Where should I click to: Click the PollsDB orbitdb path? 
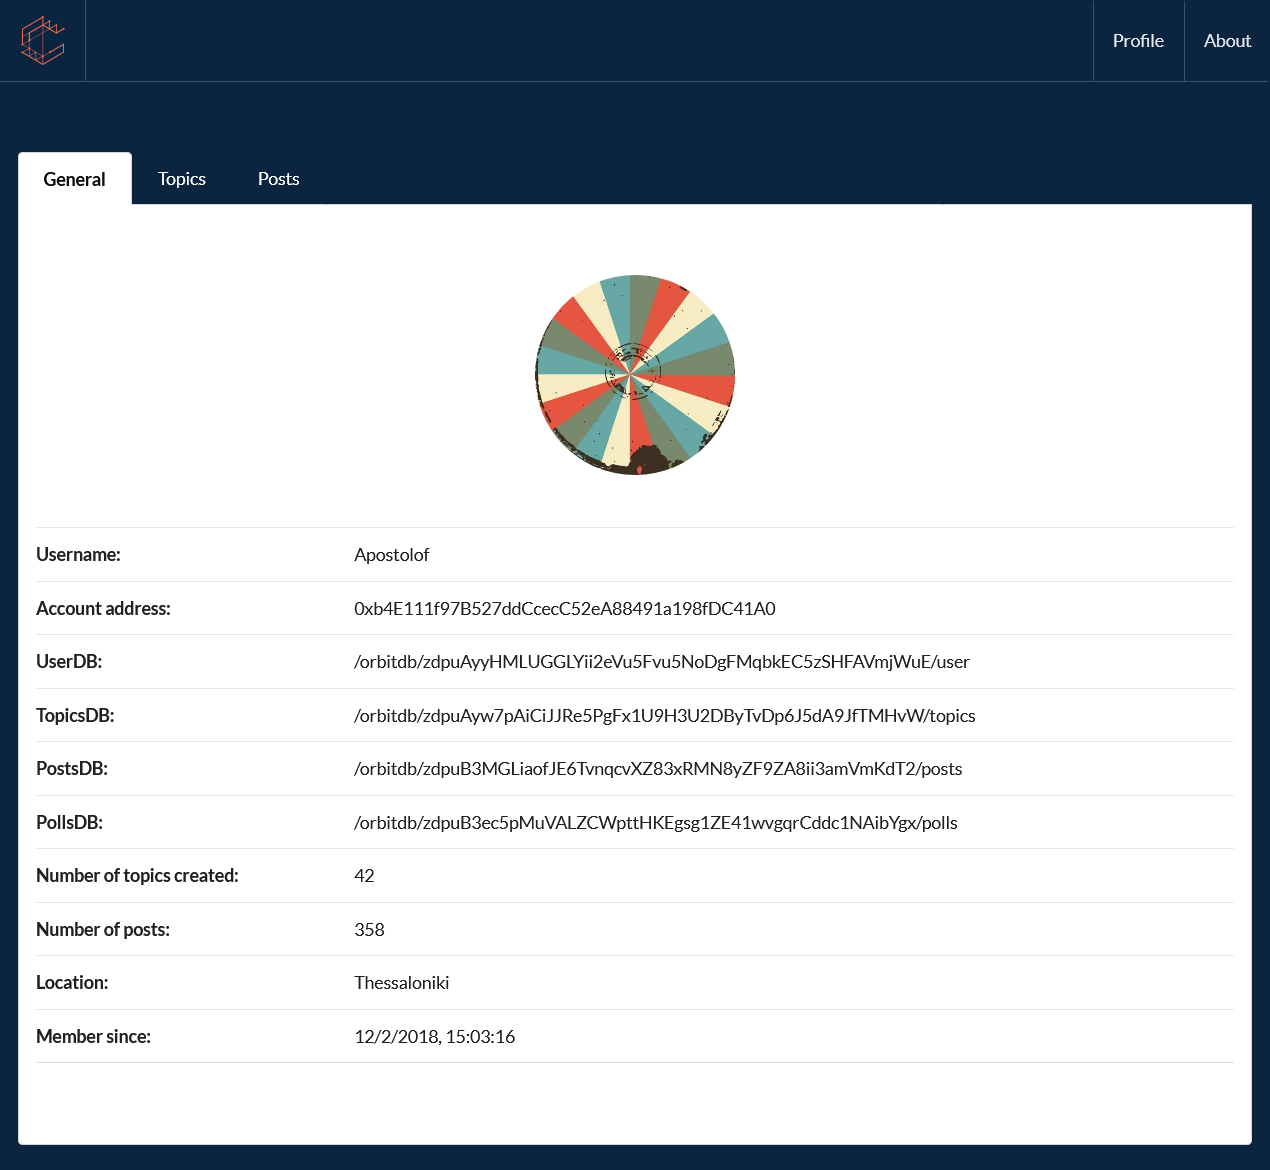click(x=655, y=823)
